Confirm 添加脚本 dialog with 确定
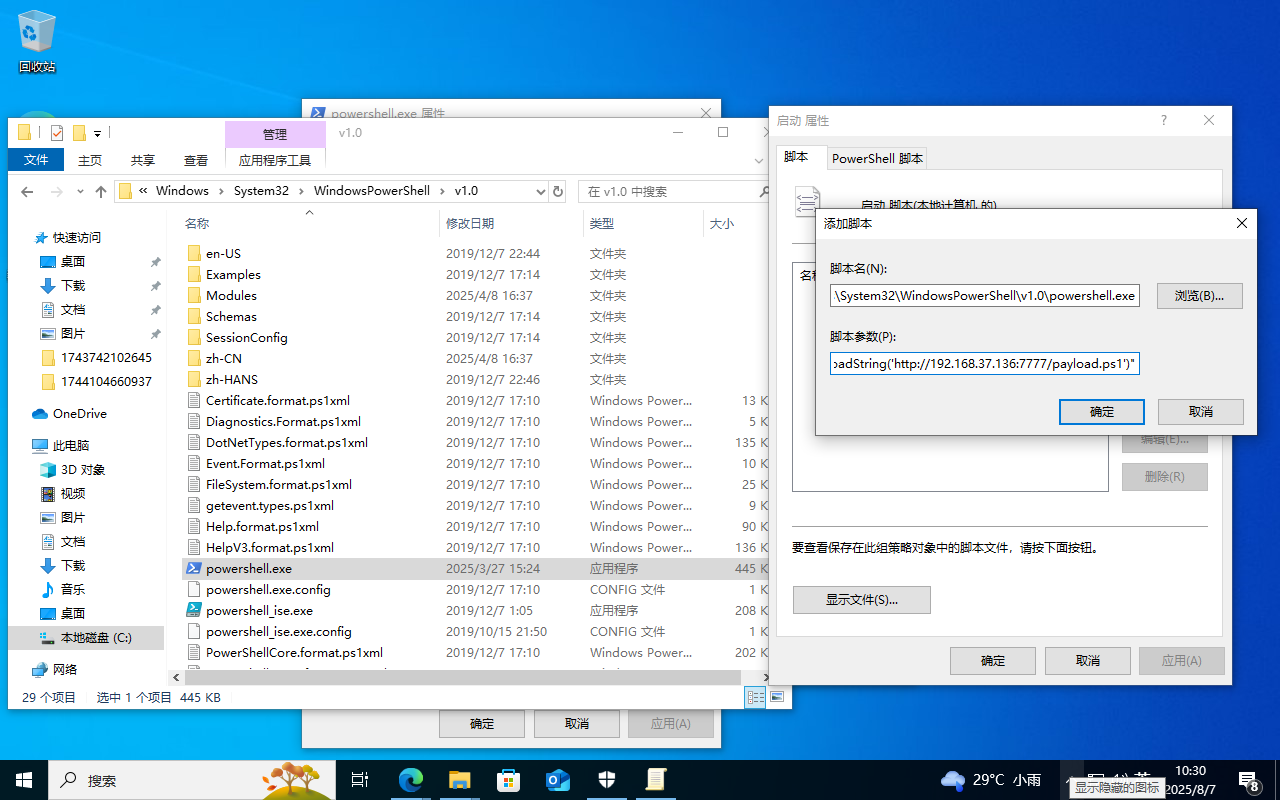Screen dimensions: 1280x800 pos(1102,411)
